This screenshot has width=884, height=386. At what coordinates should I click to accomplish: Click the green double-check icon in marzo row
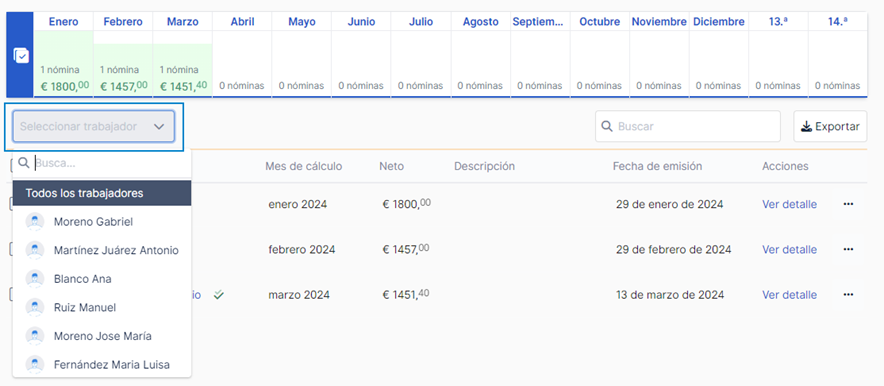pyautogui.click(x=219, y=294)
